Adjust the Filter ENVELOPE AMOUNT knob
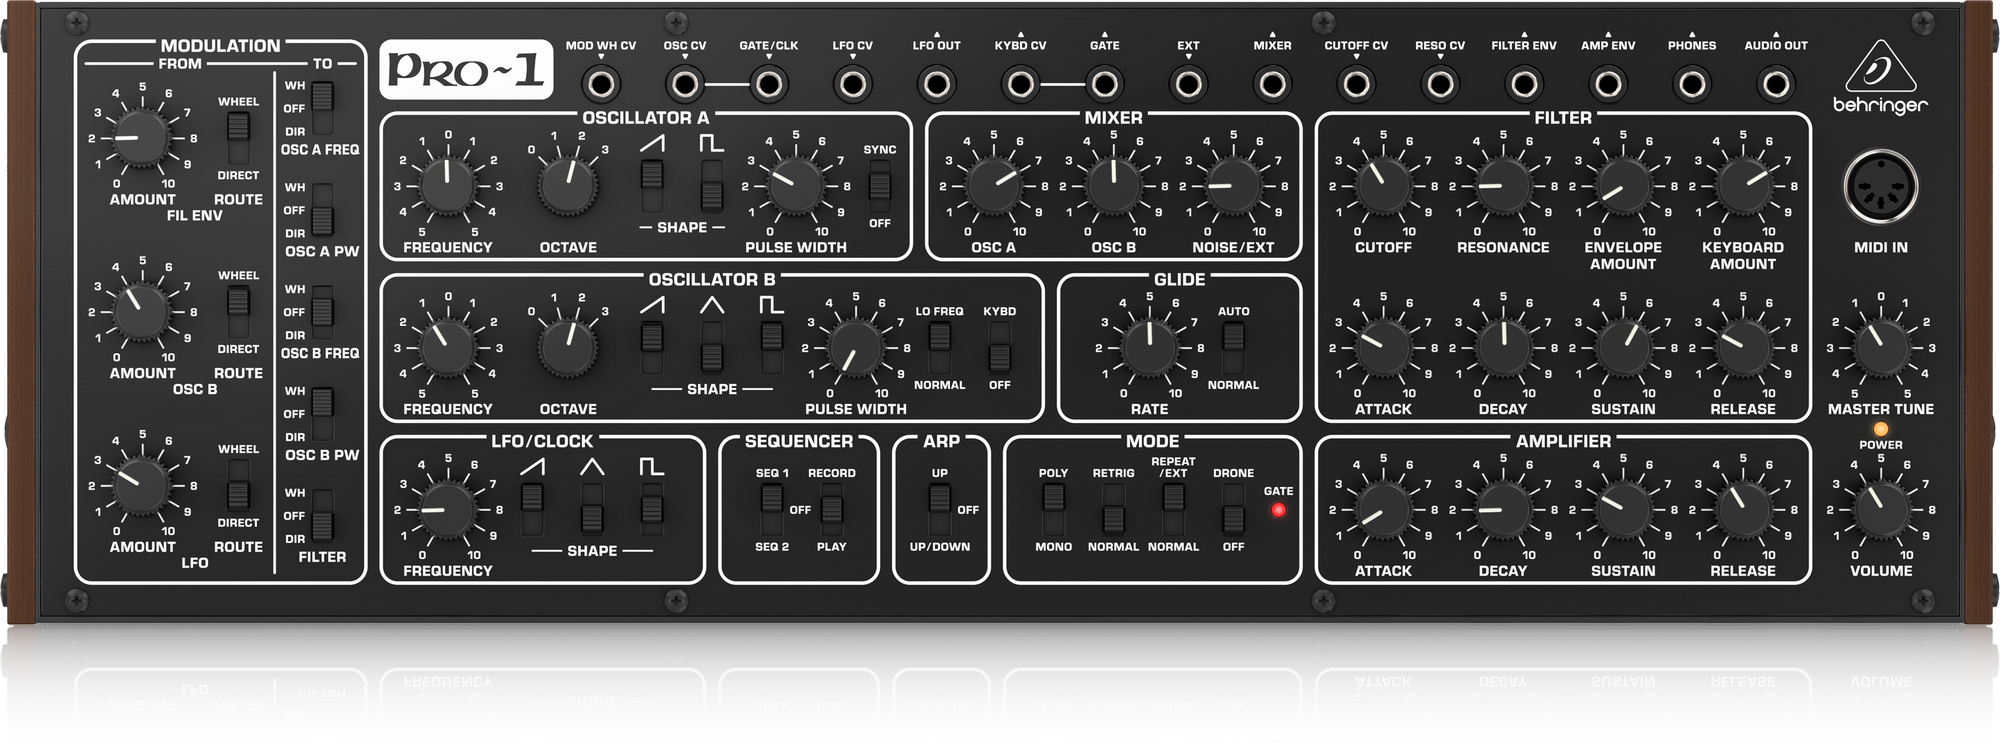 [1623, 186]
